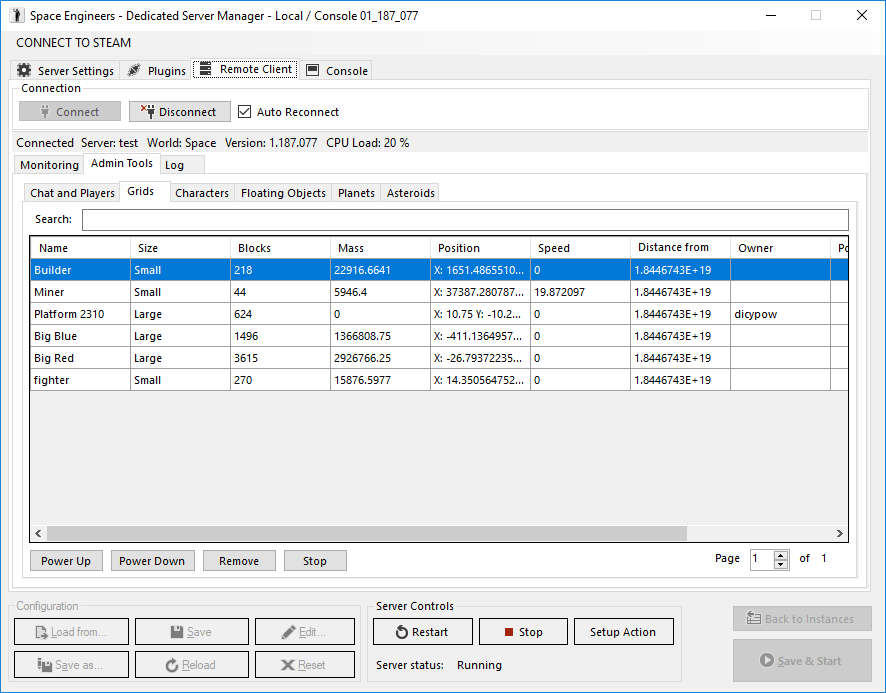Increase page number with up arrow

coord(781,555)
